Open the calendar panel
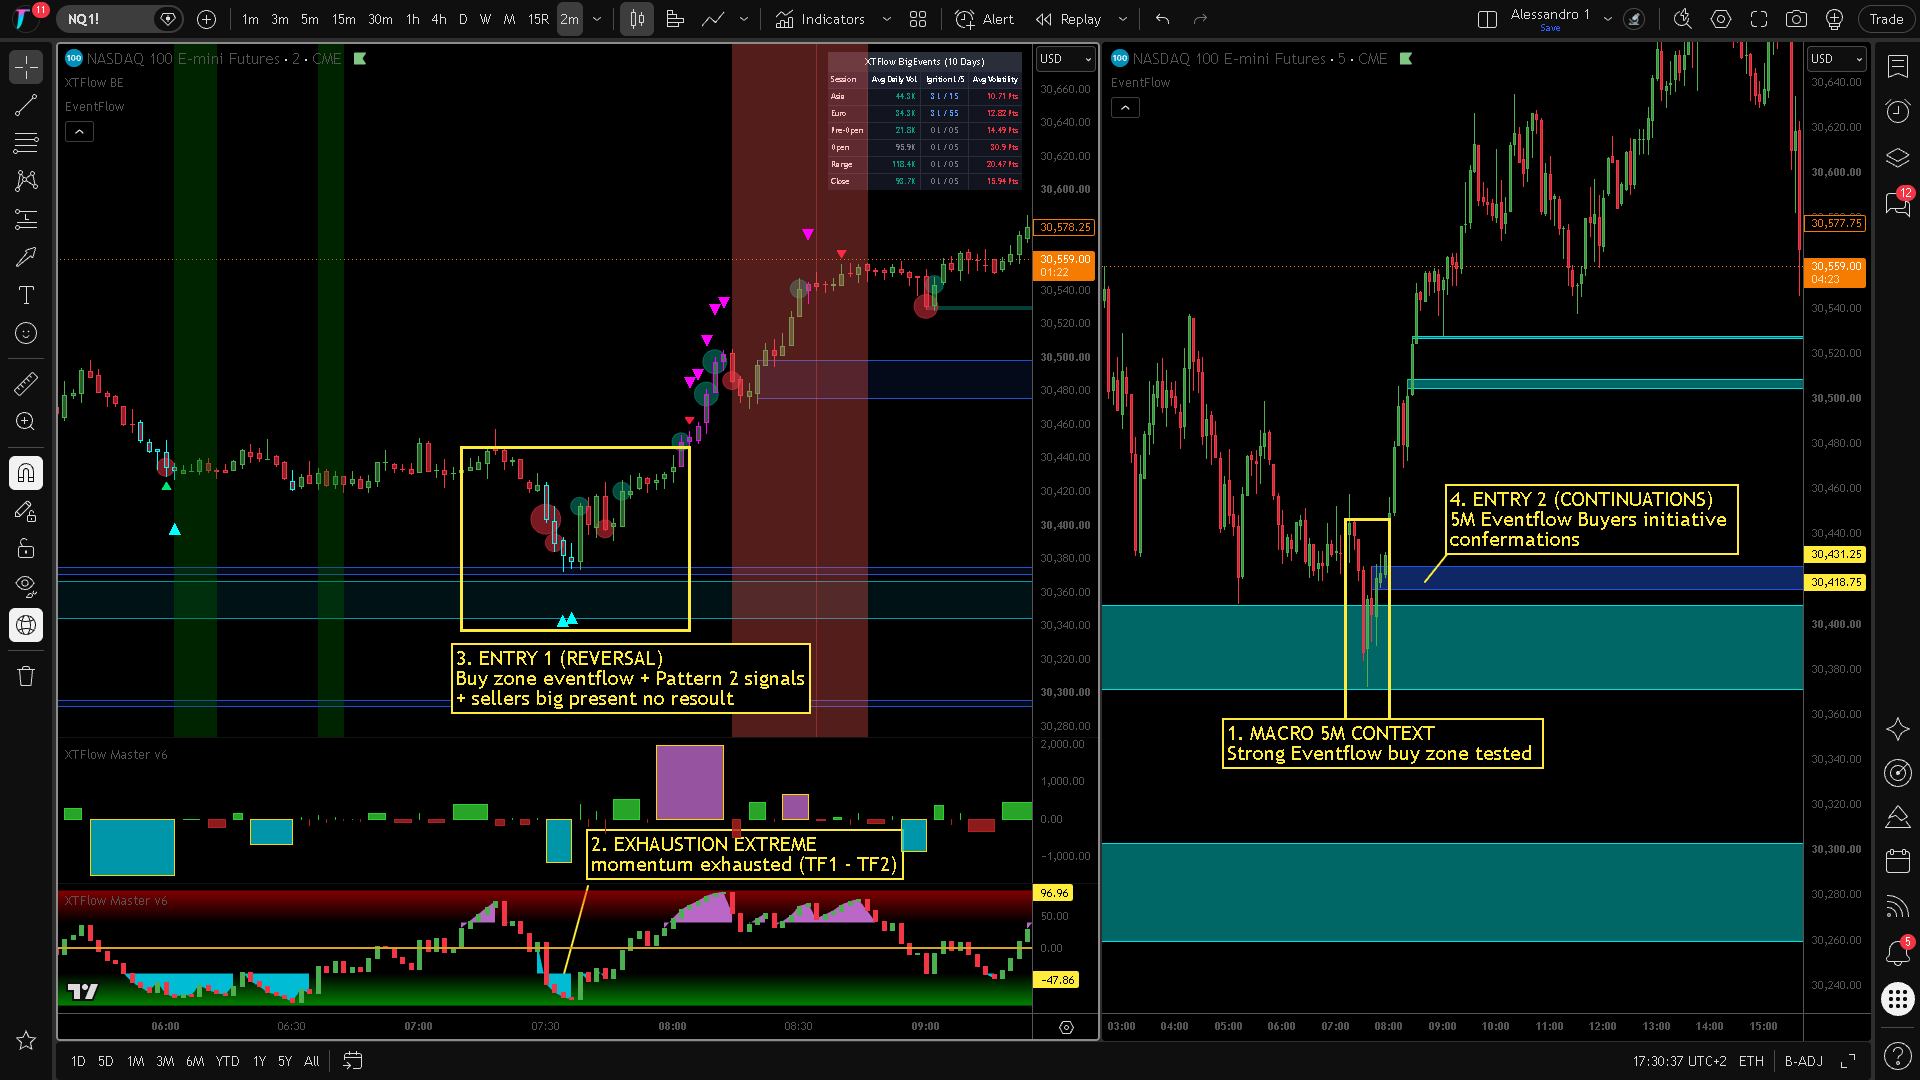Screen dimensions: 1920x1080 point(1897,860)
